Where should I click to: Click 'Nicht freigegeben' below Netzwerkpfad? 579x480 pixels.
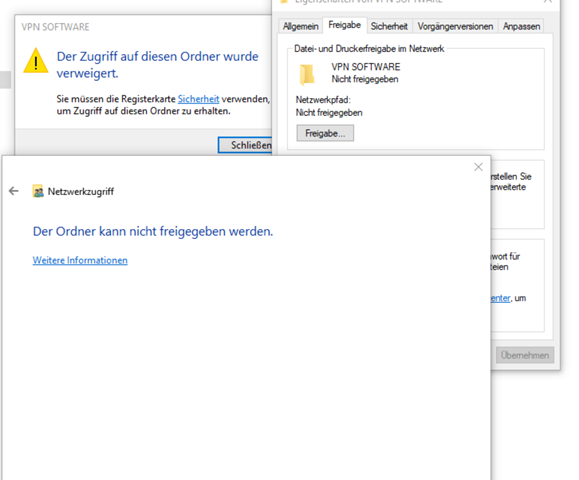(329, 113)
